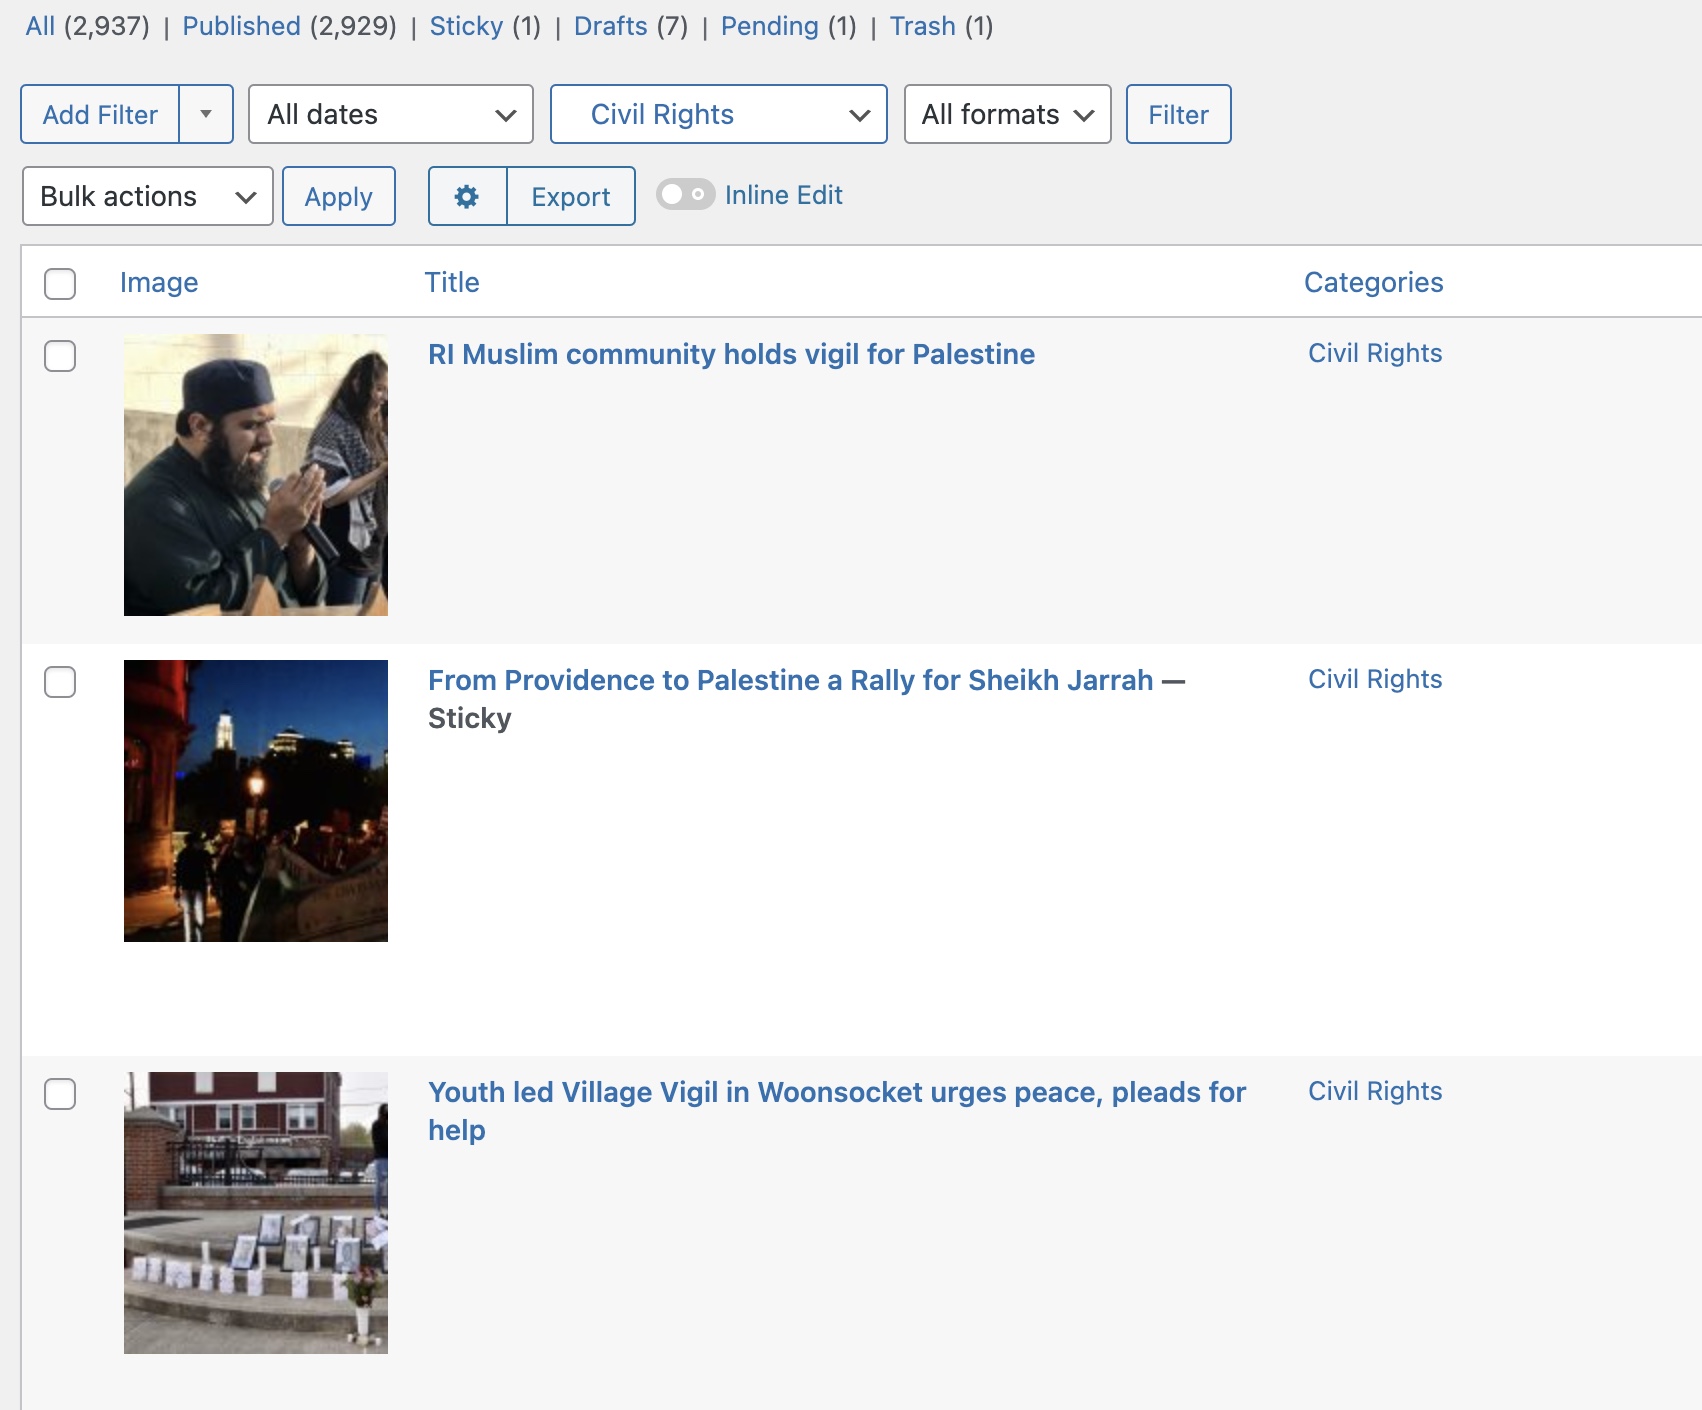Click Civil Rights category of Sheikh Jarrah post

(x=1375, y=679)
